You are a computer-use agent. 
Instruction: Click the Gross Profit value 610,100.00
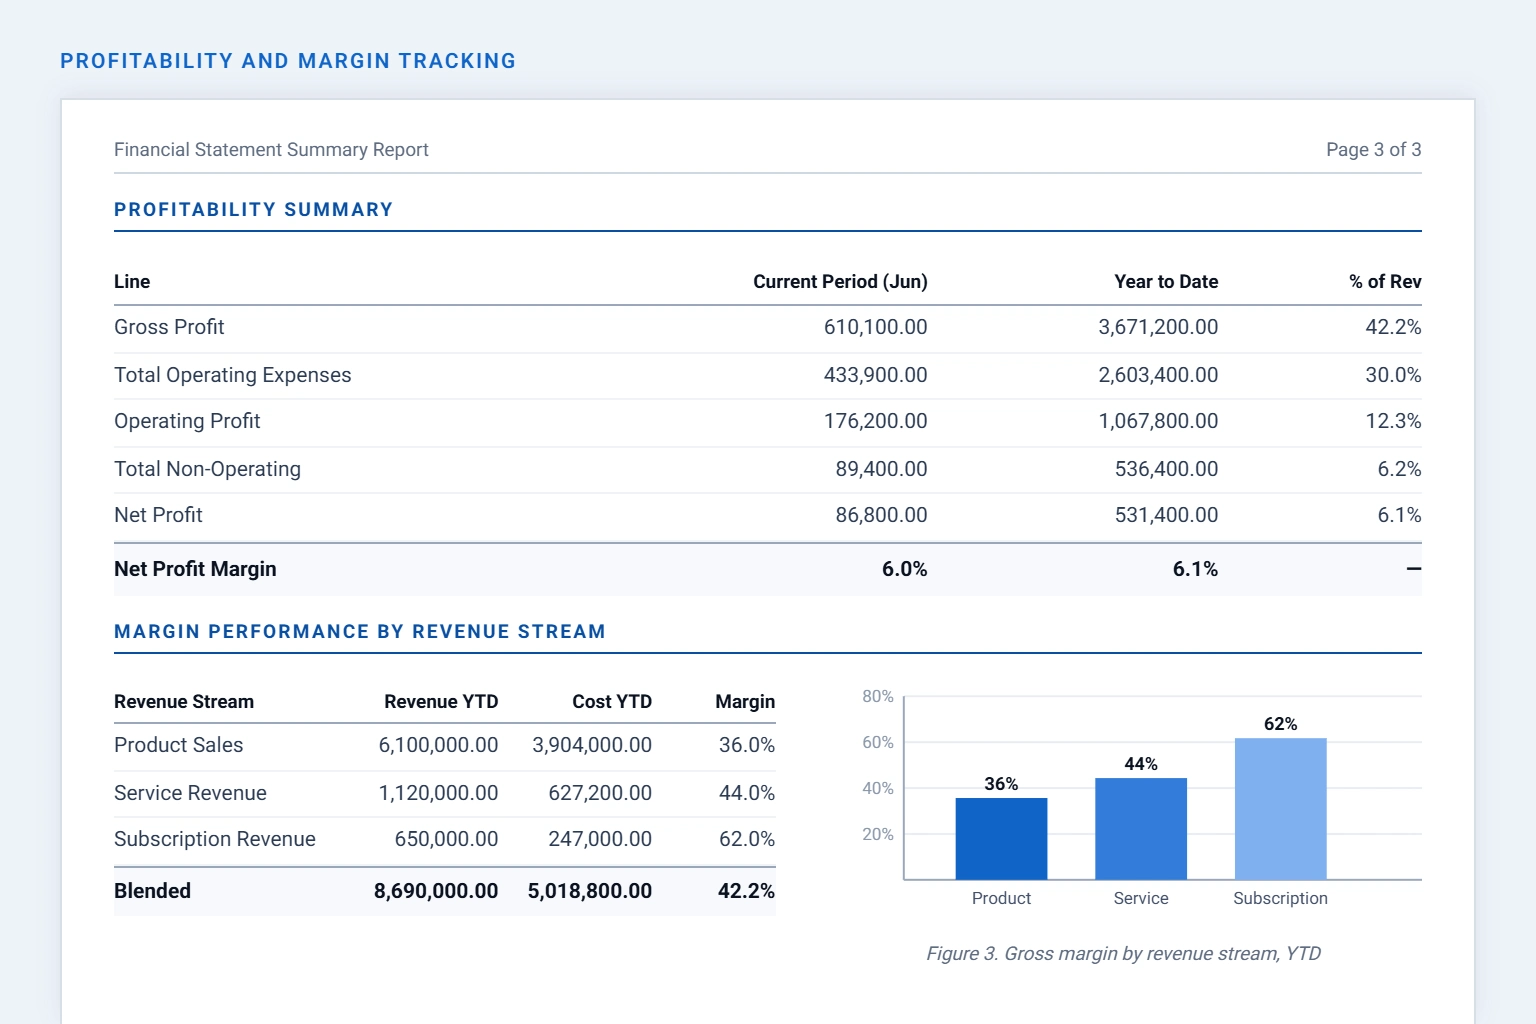click(875, 327)
